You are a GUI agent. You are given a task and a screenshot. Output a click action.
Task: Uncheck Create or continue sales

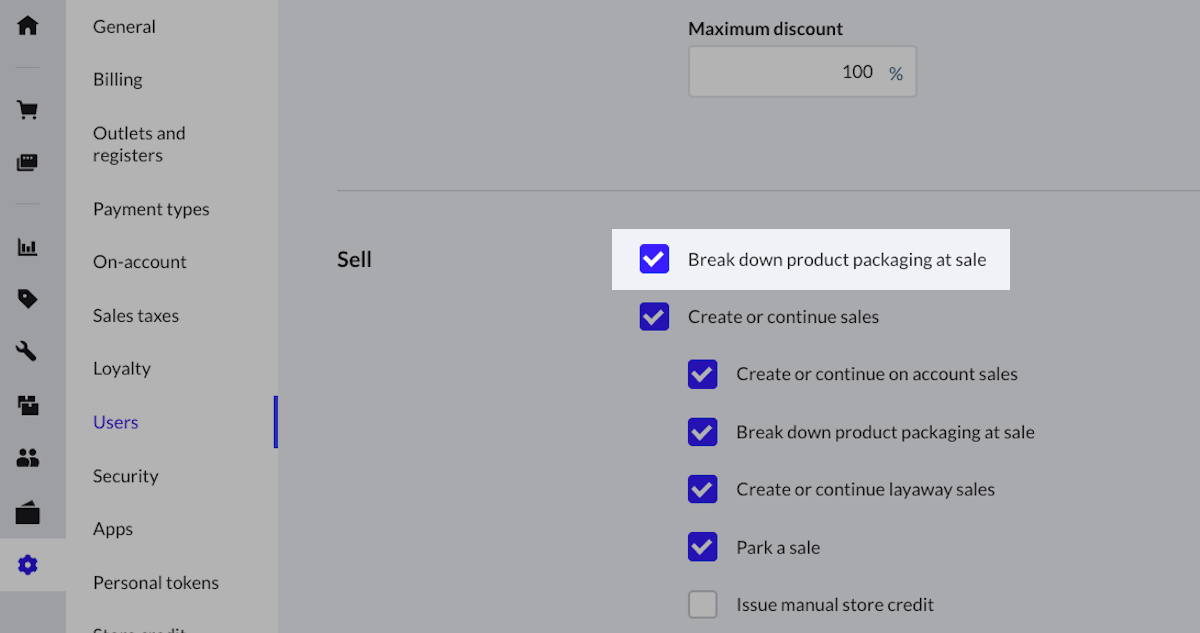[654, 317]
